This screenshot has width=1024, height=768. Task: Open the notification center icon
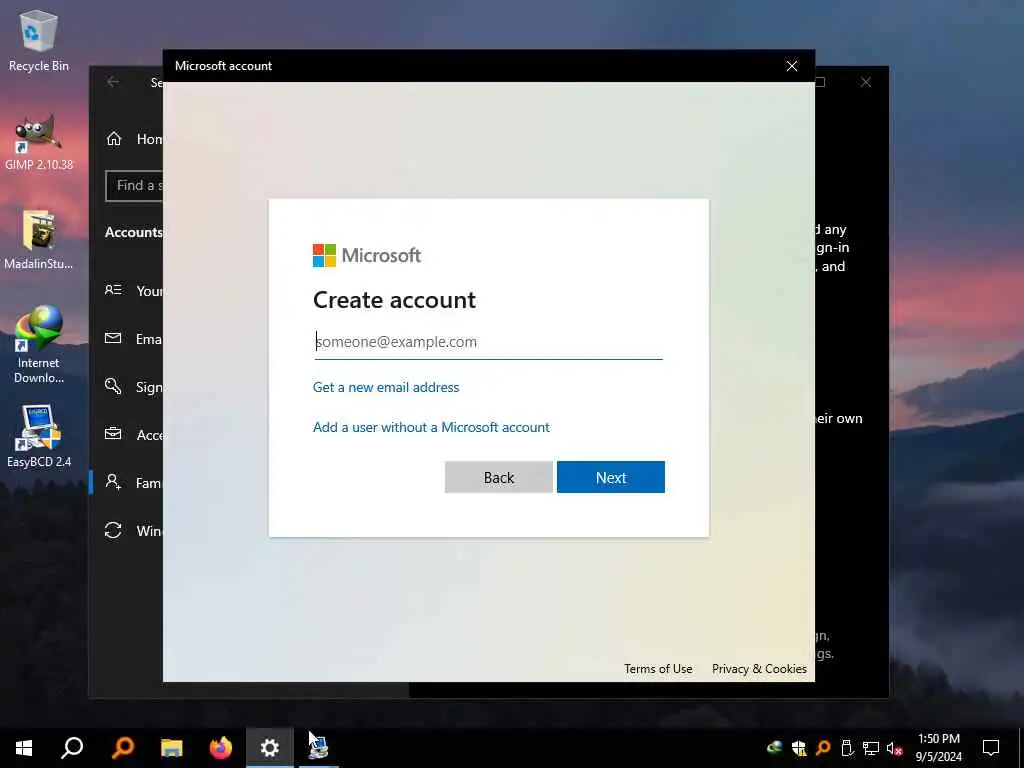click(x=991, y=748)
